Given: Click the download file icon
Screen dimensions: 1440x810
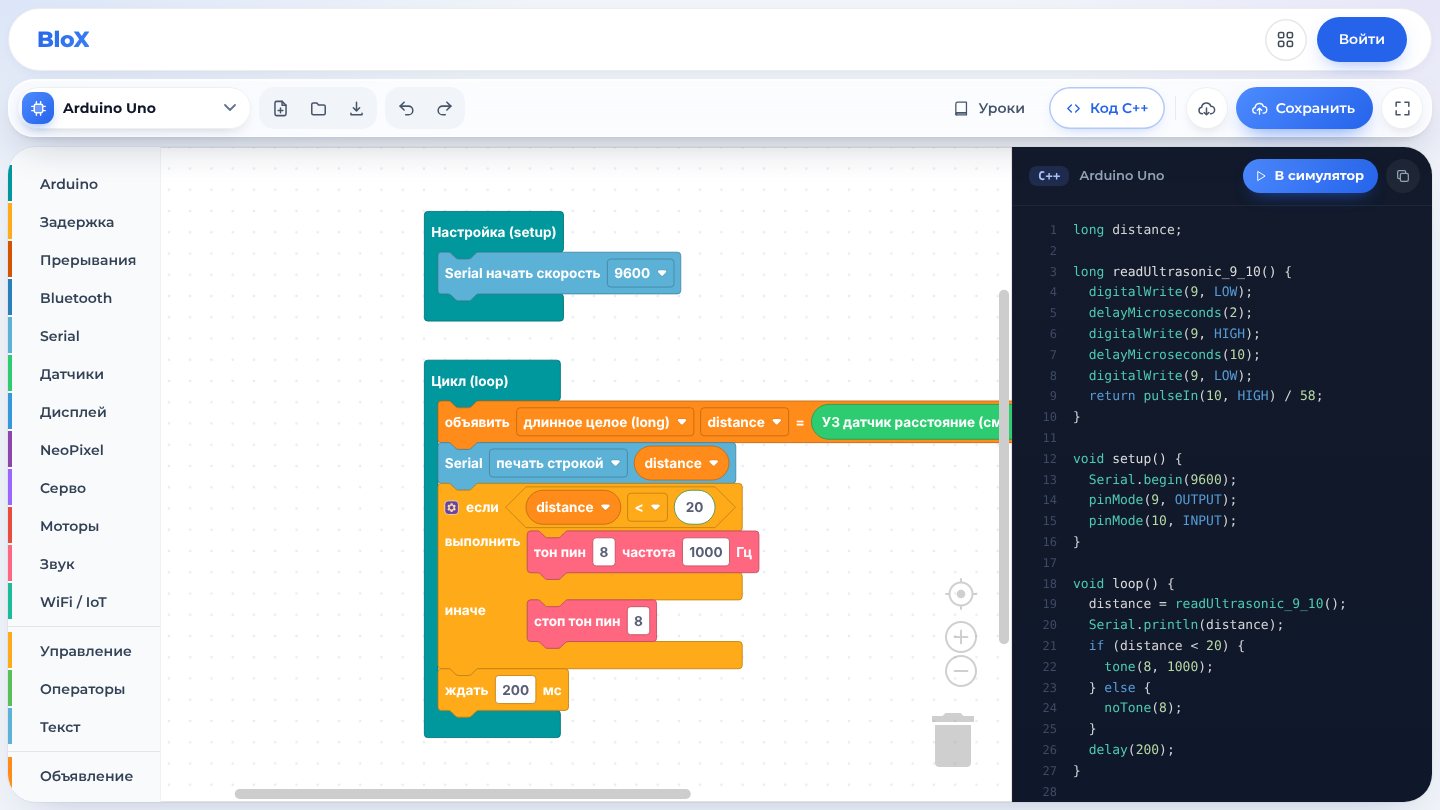Looking at the screenshot, I should pos(356,108).
